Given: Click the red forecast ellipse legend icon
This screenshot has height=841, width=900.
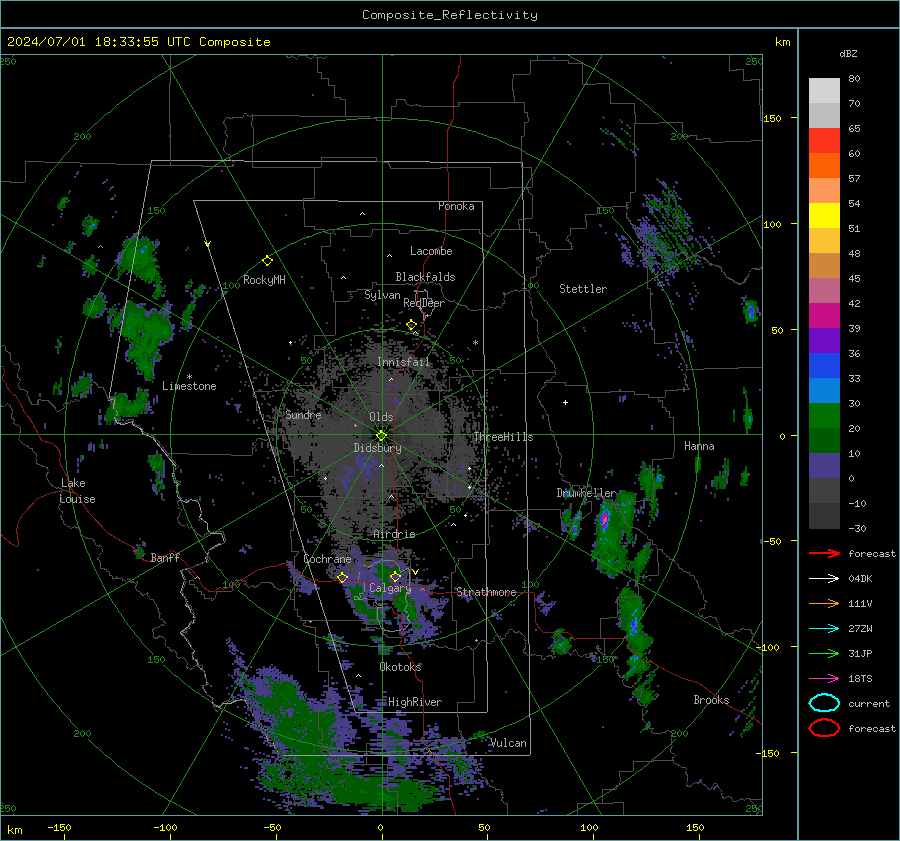Looking at the screenshot, I should point(824,728).
